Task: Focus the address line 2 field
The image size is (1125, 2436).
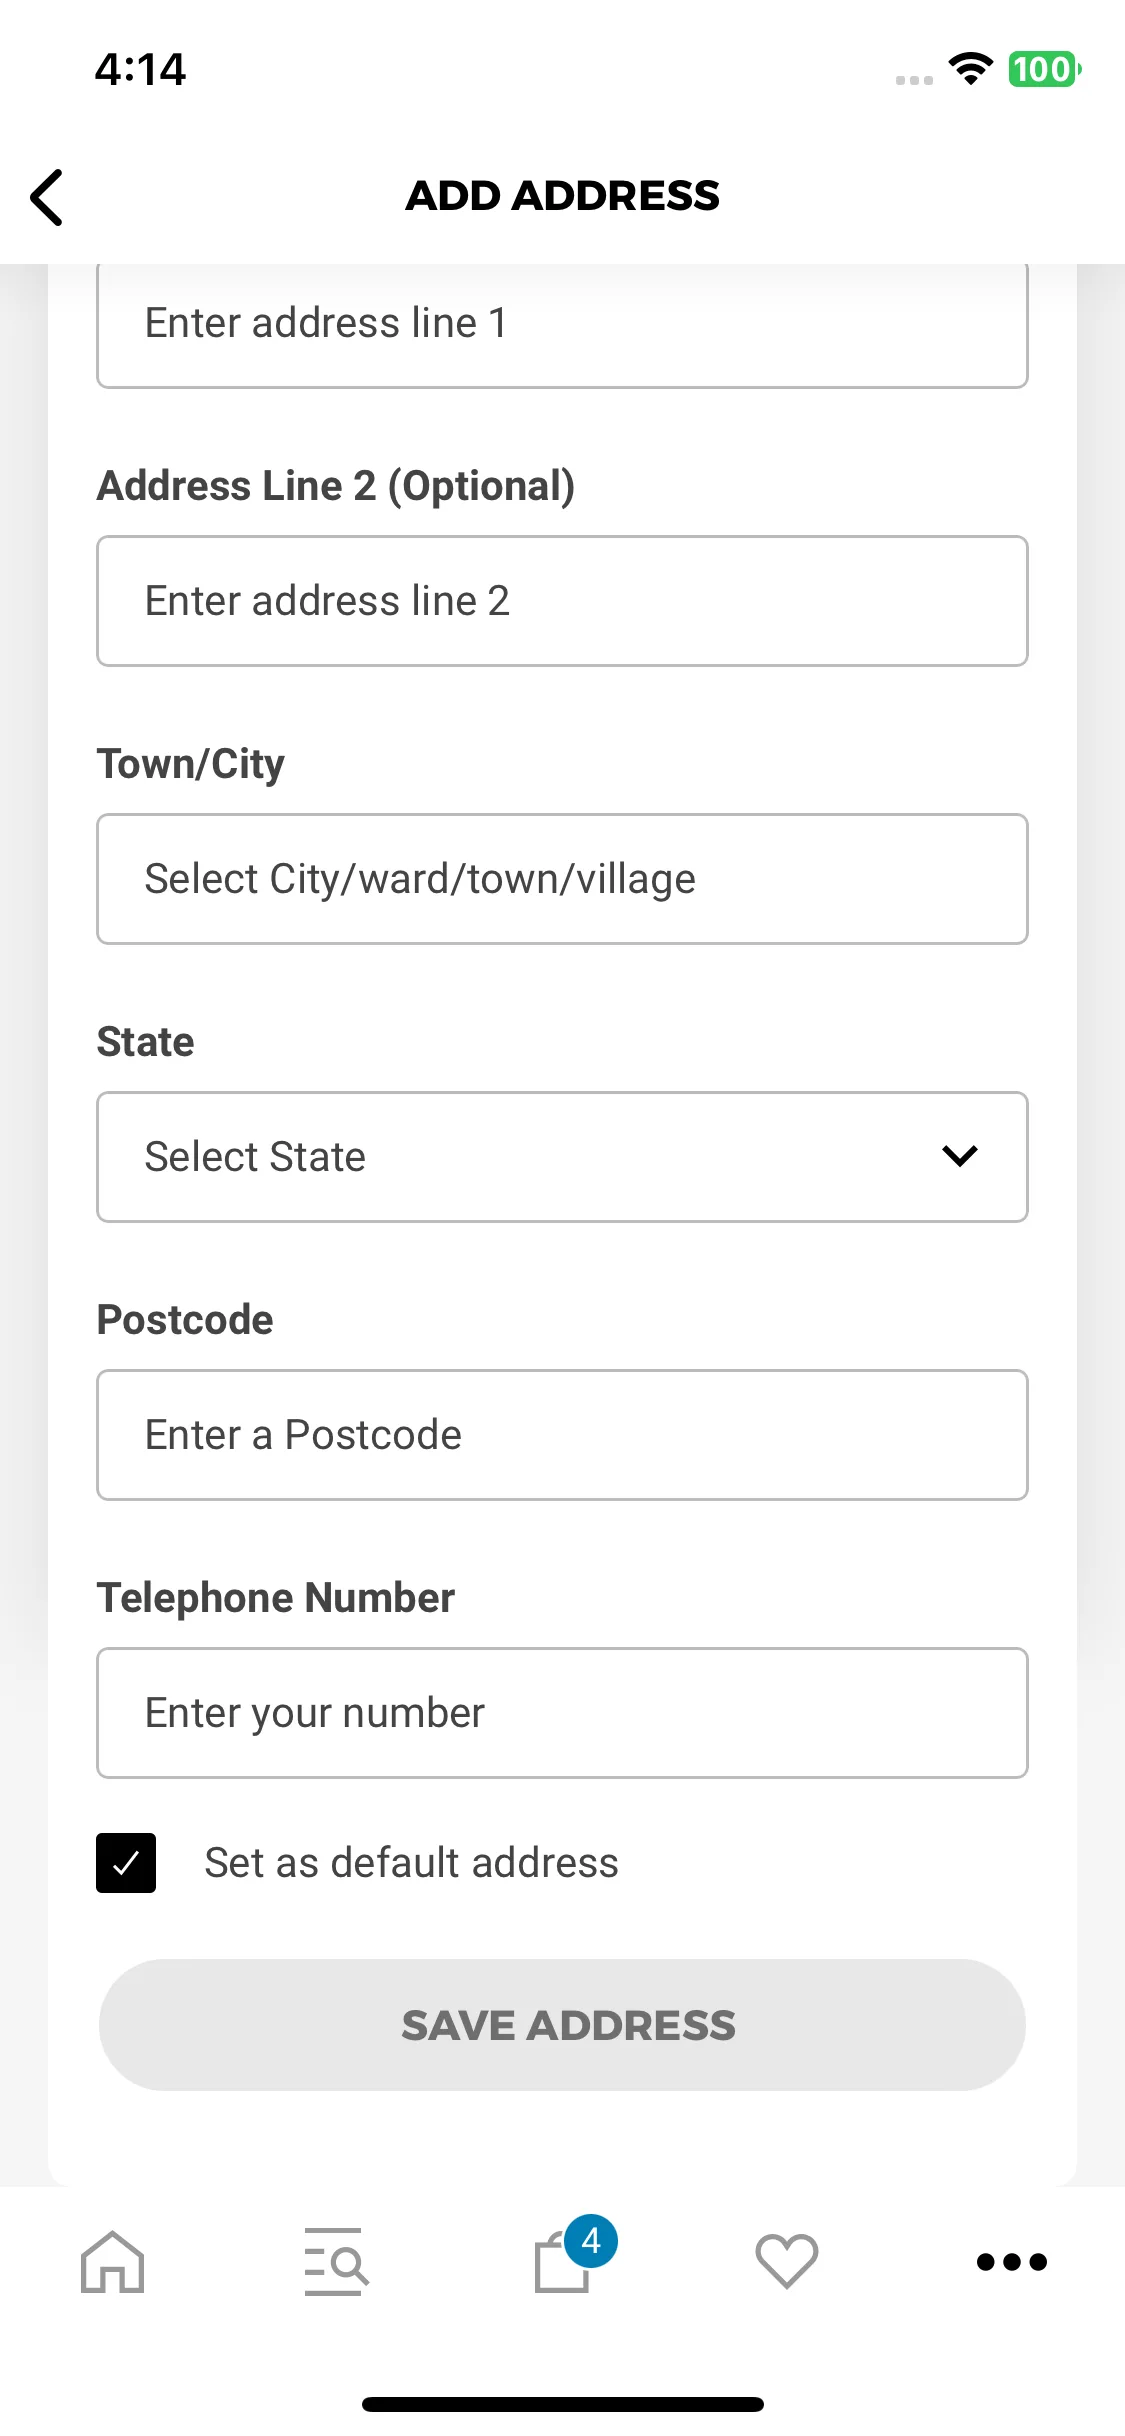Action: coord(562,601)
